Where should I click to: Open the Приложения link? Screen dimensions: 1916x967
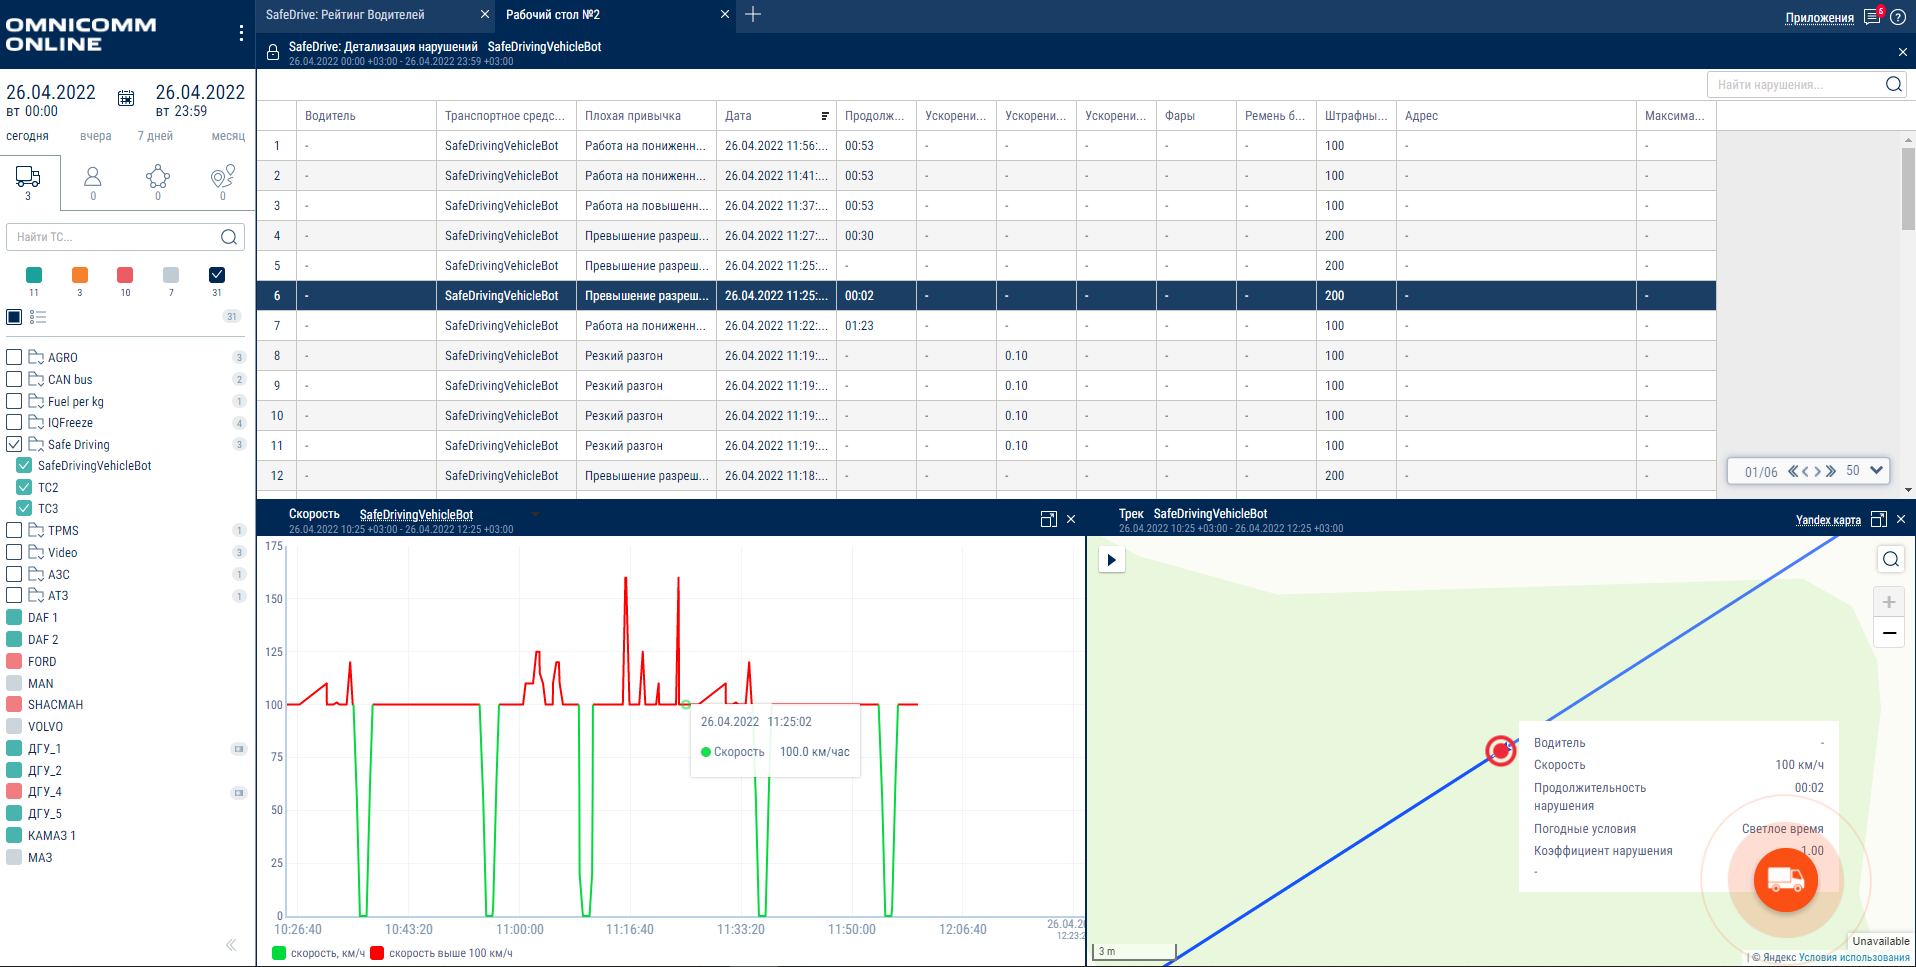(x=1819, y=18)
